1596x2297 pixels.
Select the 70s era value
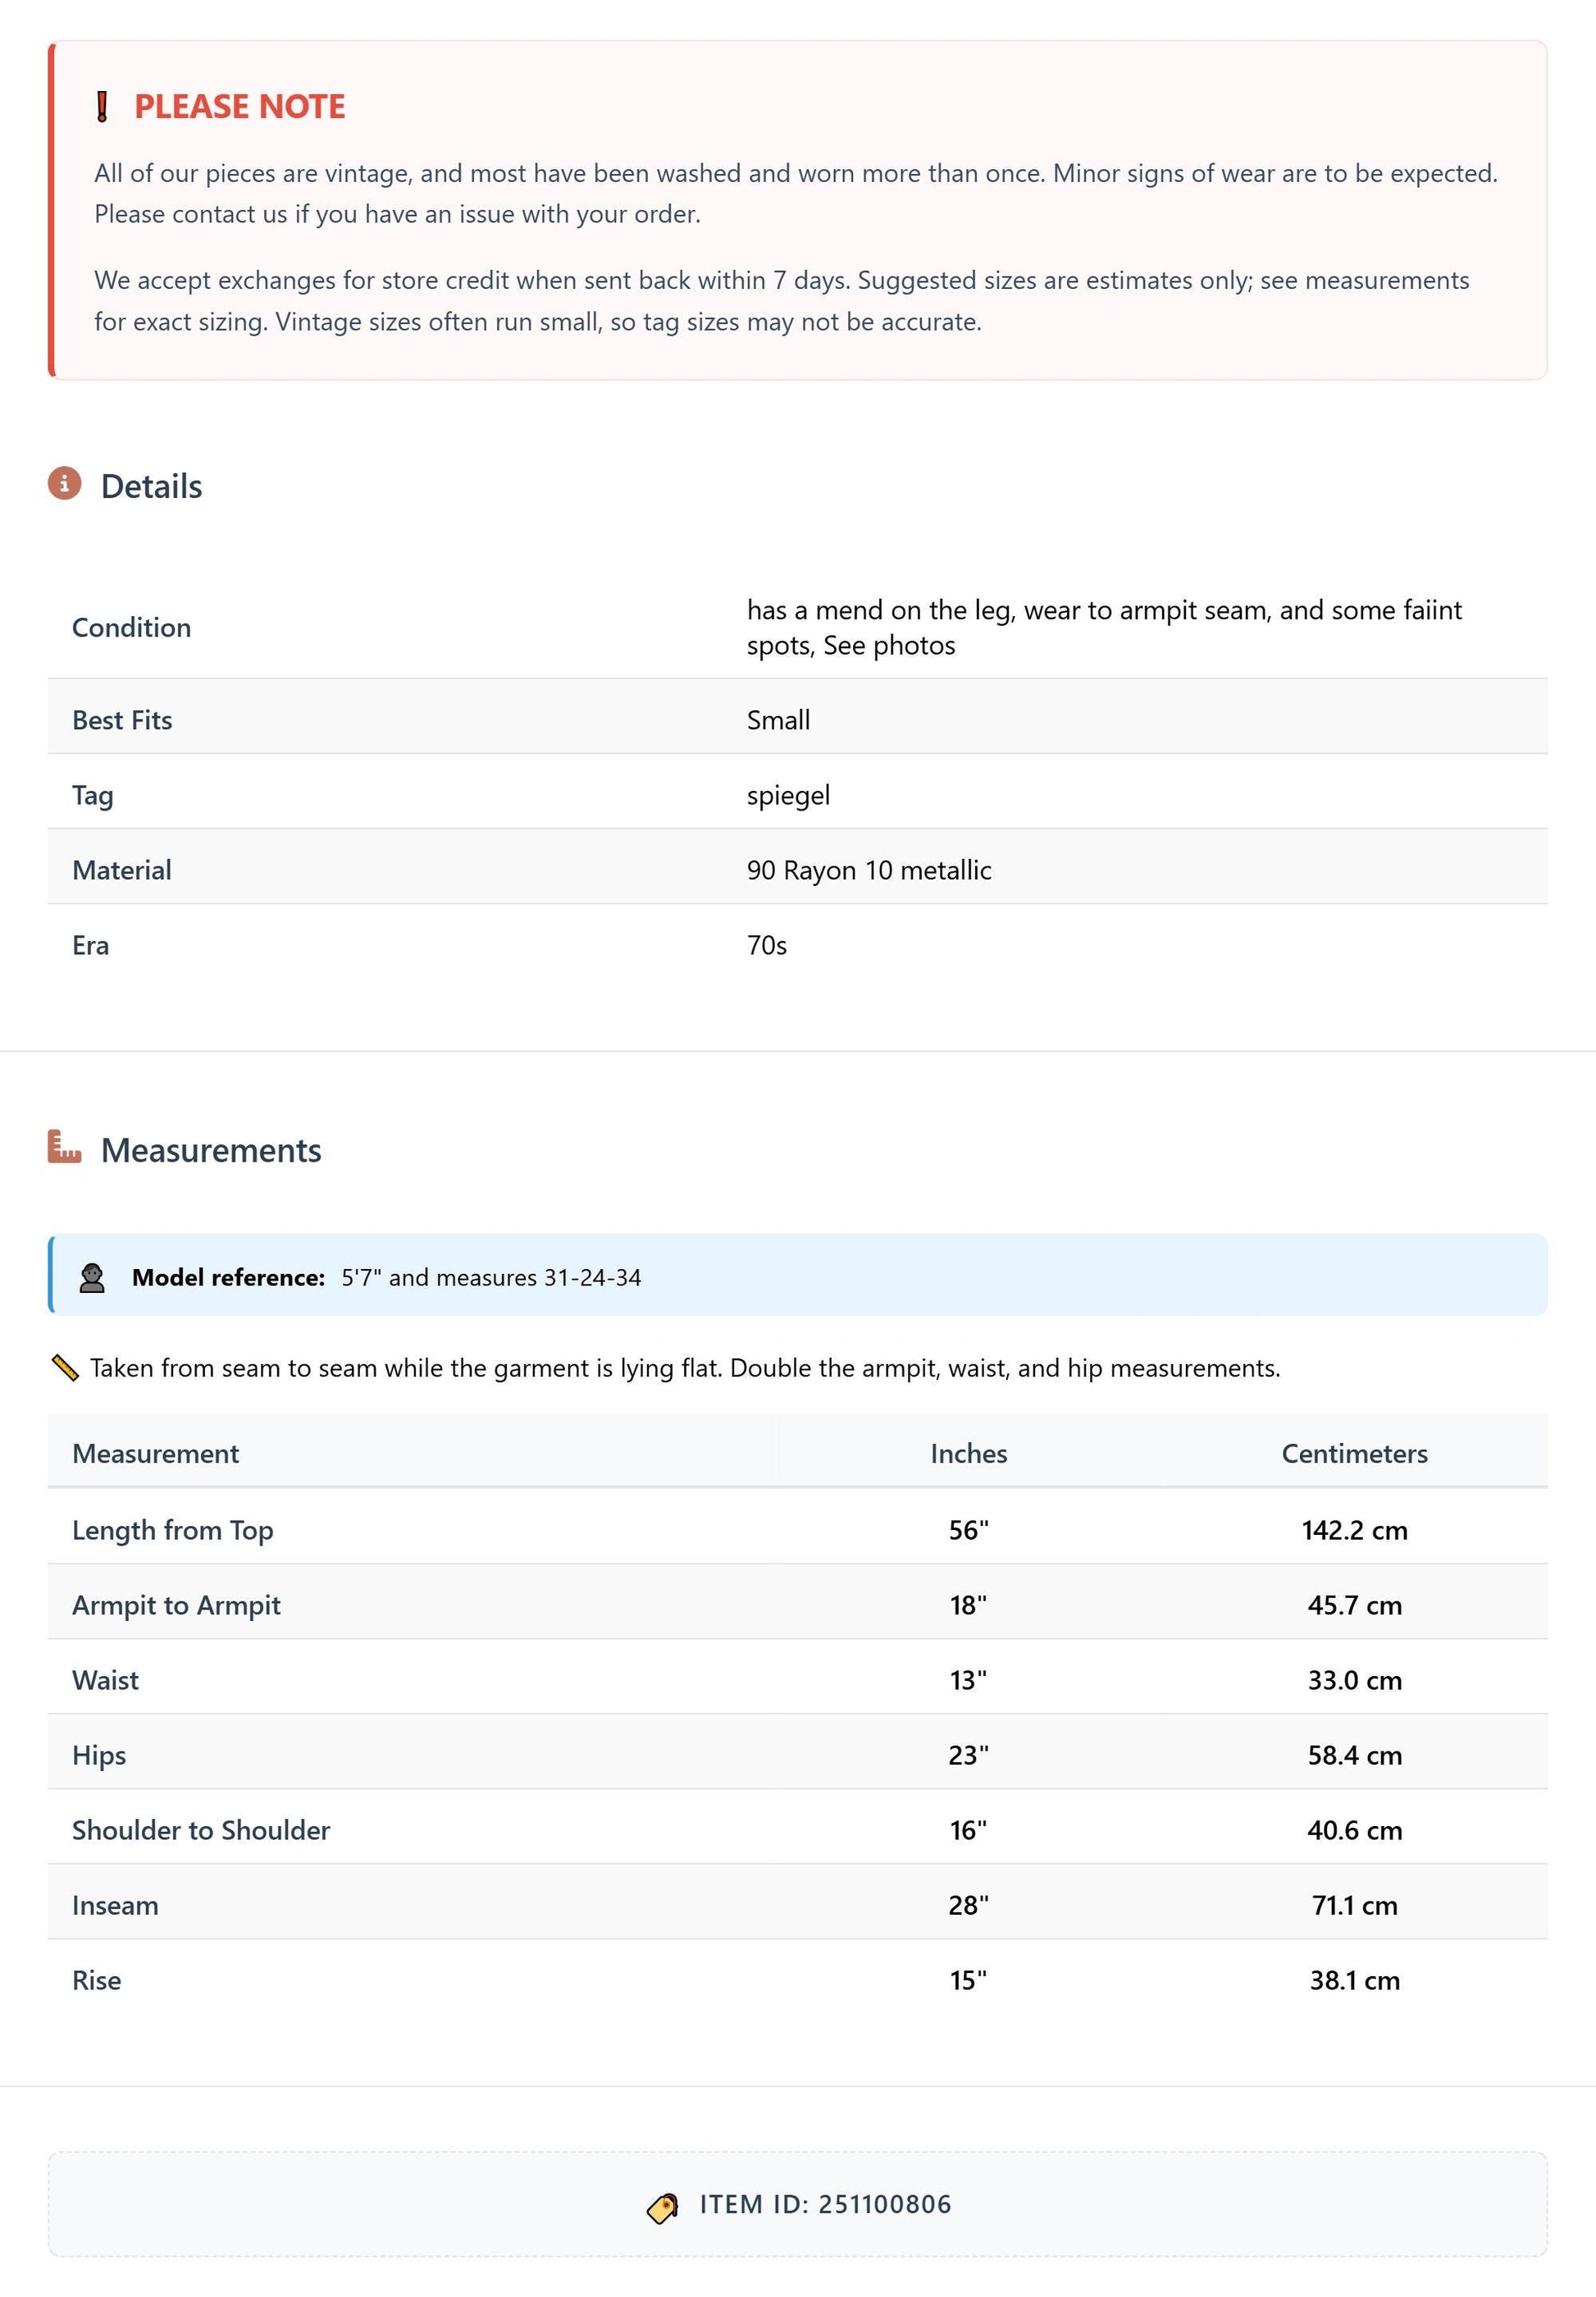[767, 945]
